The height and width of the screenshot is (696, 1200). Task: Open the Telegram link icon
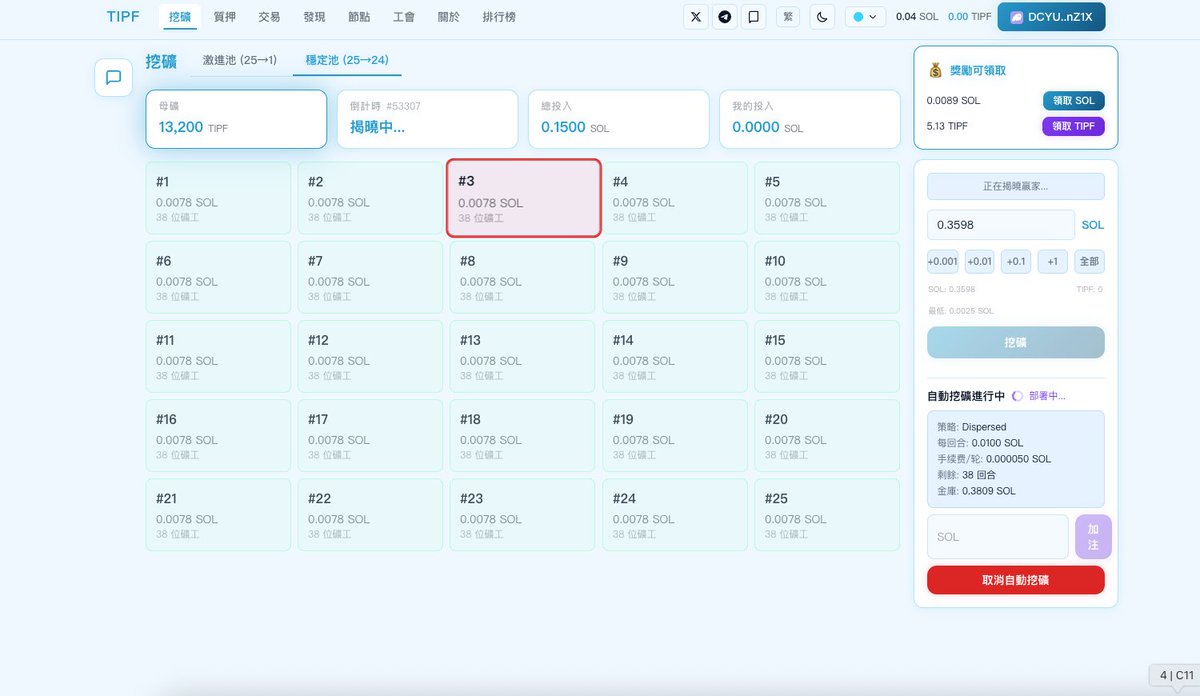click(x=725, y=17)
